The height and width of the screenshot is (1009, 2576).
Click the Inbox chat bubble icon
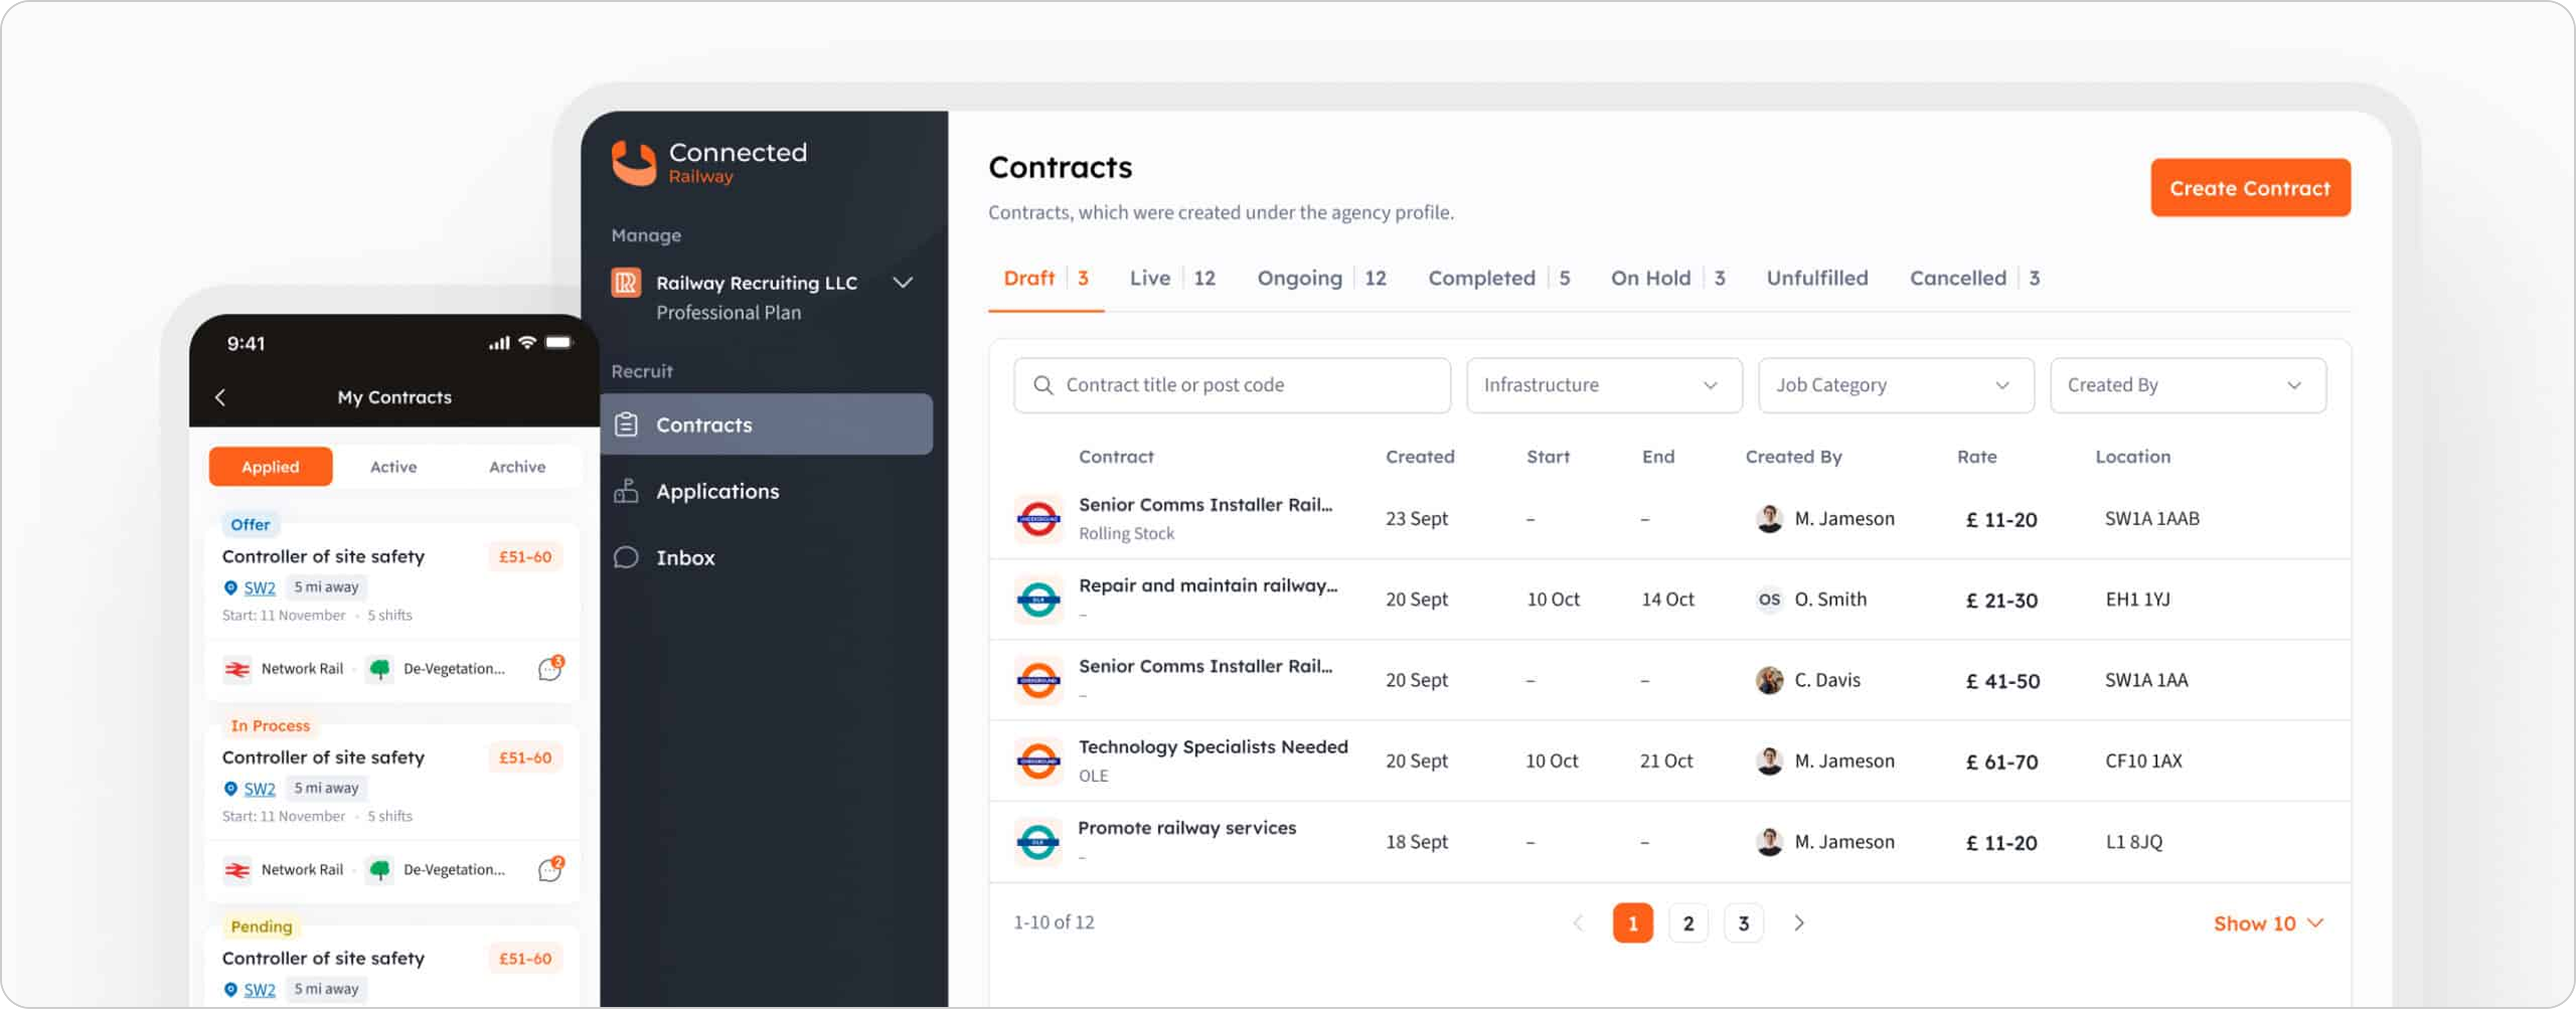626,558
